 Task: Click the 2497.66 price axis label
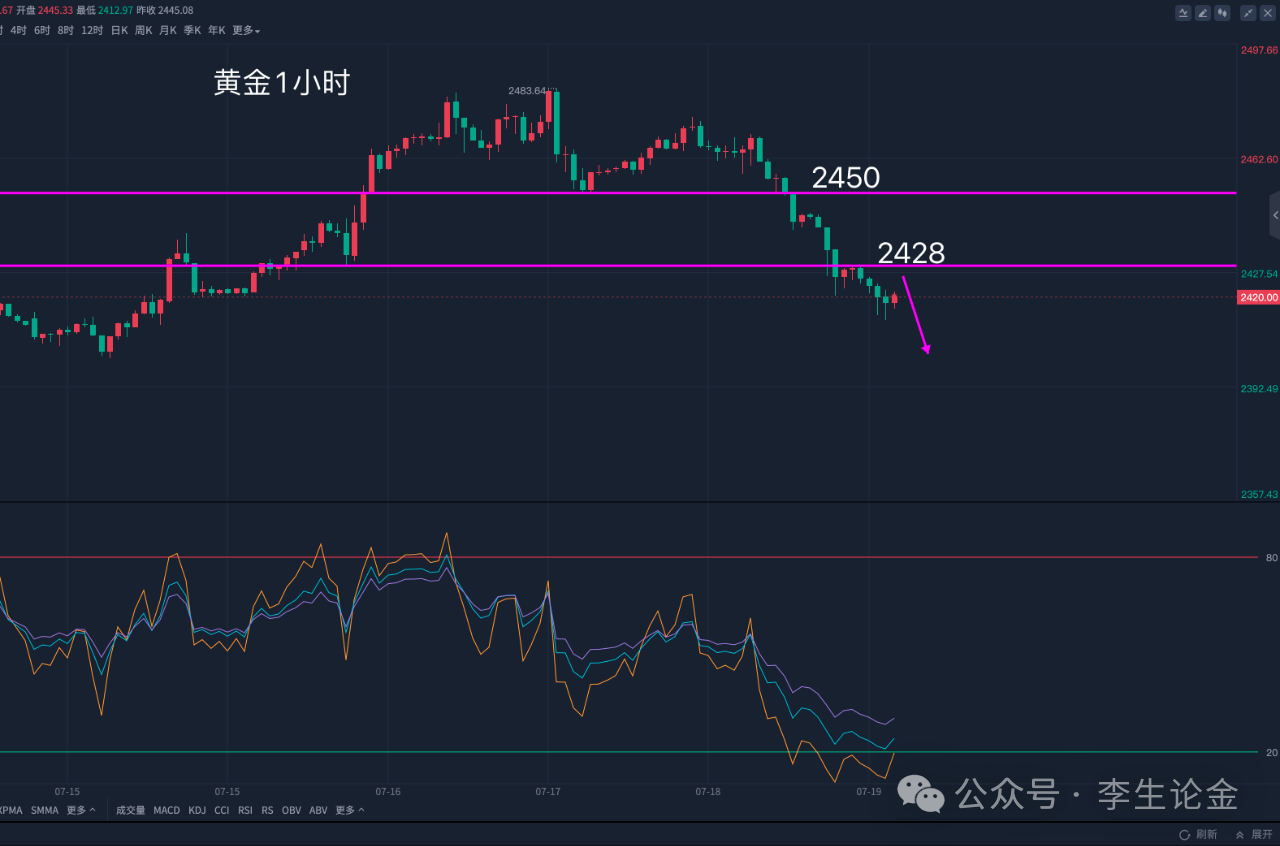1259,50
